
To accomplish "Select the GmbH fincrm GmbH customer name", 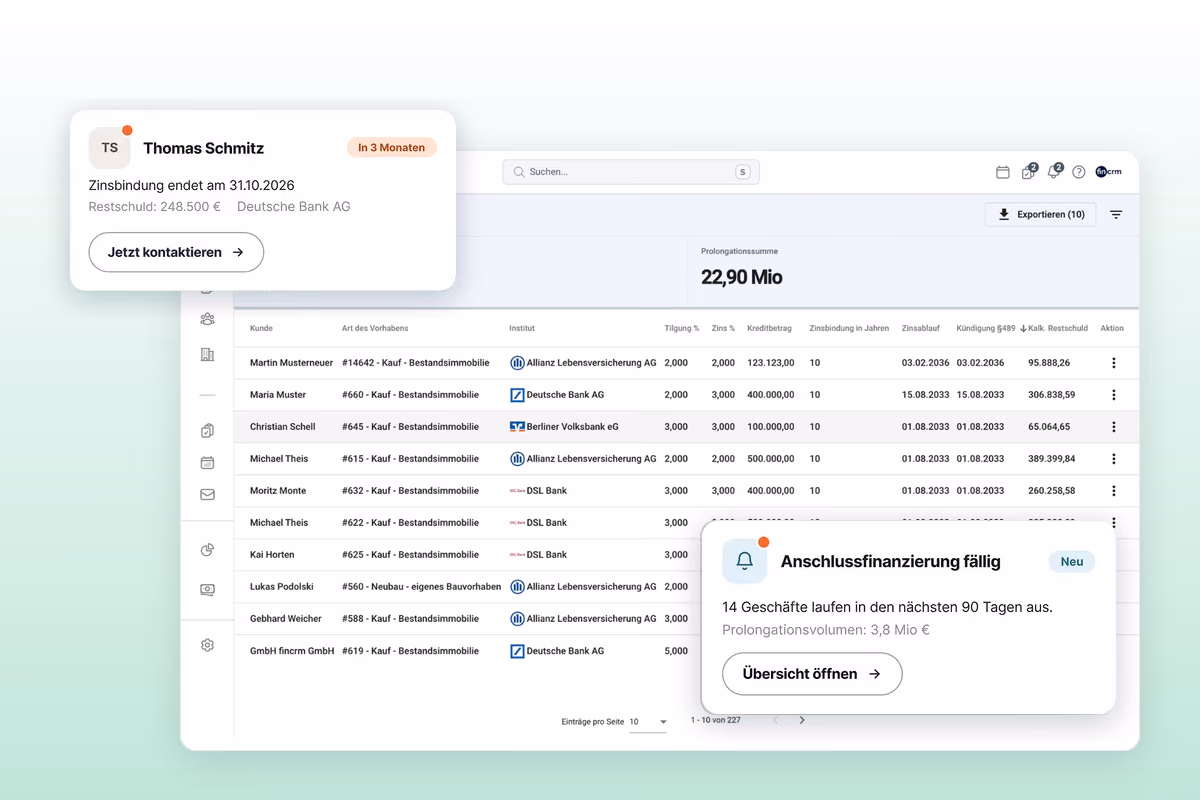I will pos(292,651).
